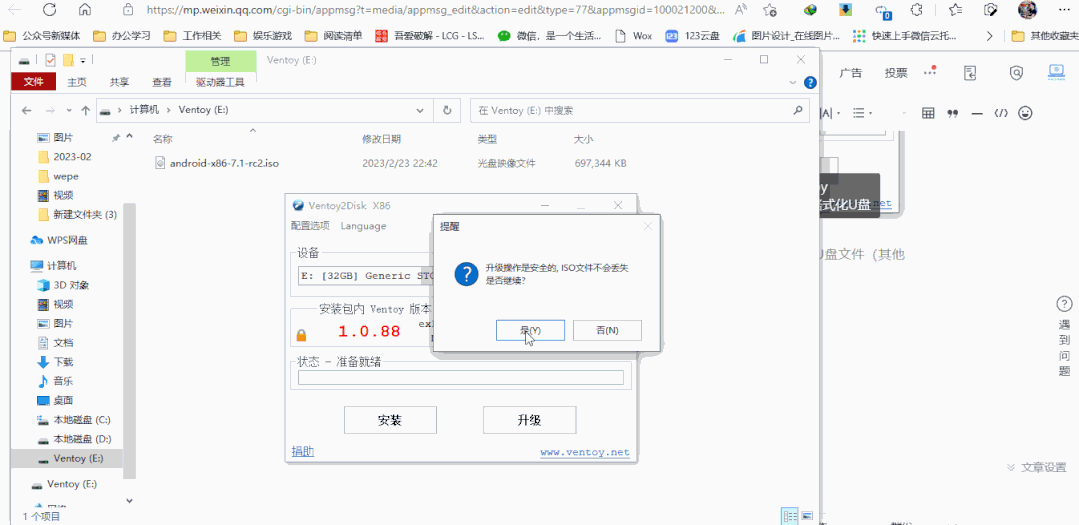Select 下载 in navigation pane
The image size is (1079, 525).
63,362
